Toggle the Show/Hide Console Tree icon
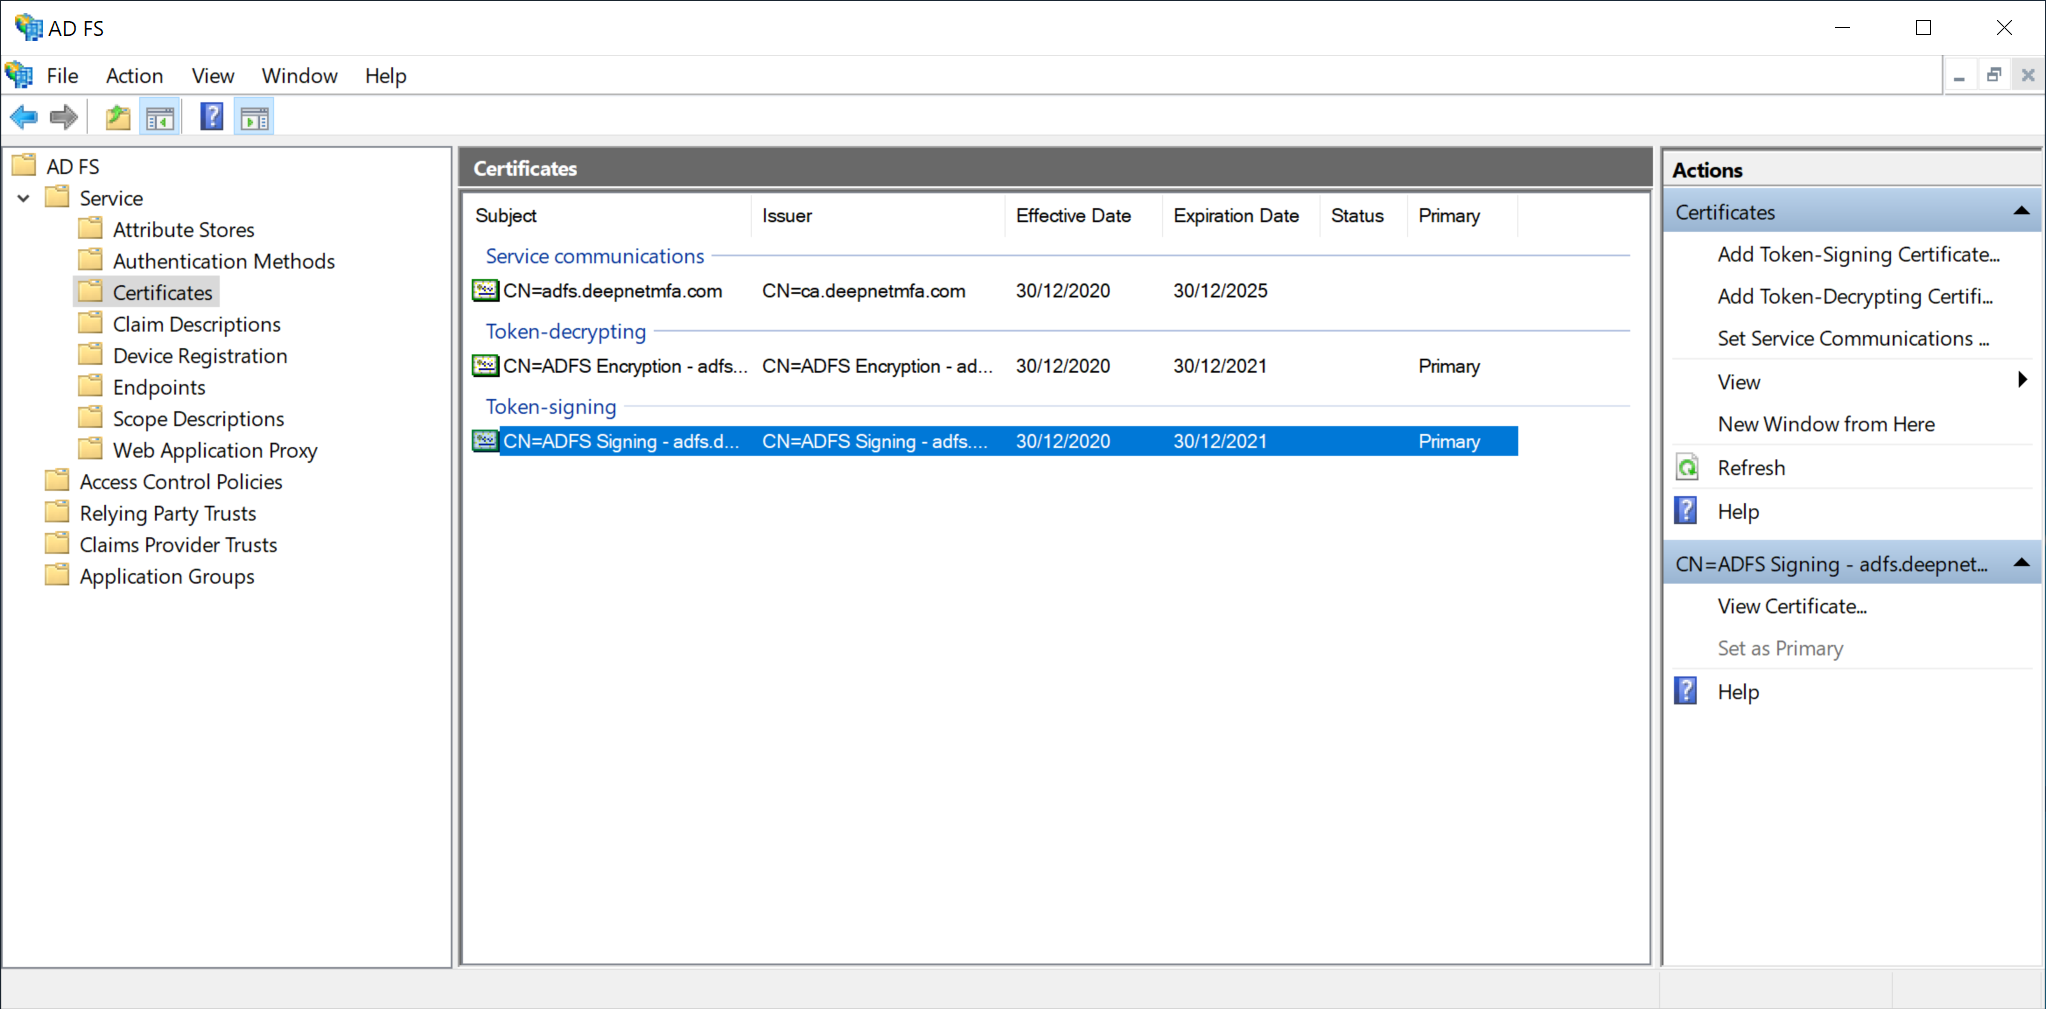Viewport: 2046px width, 1009px height. tap(160, 118)
